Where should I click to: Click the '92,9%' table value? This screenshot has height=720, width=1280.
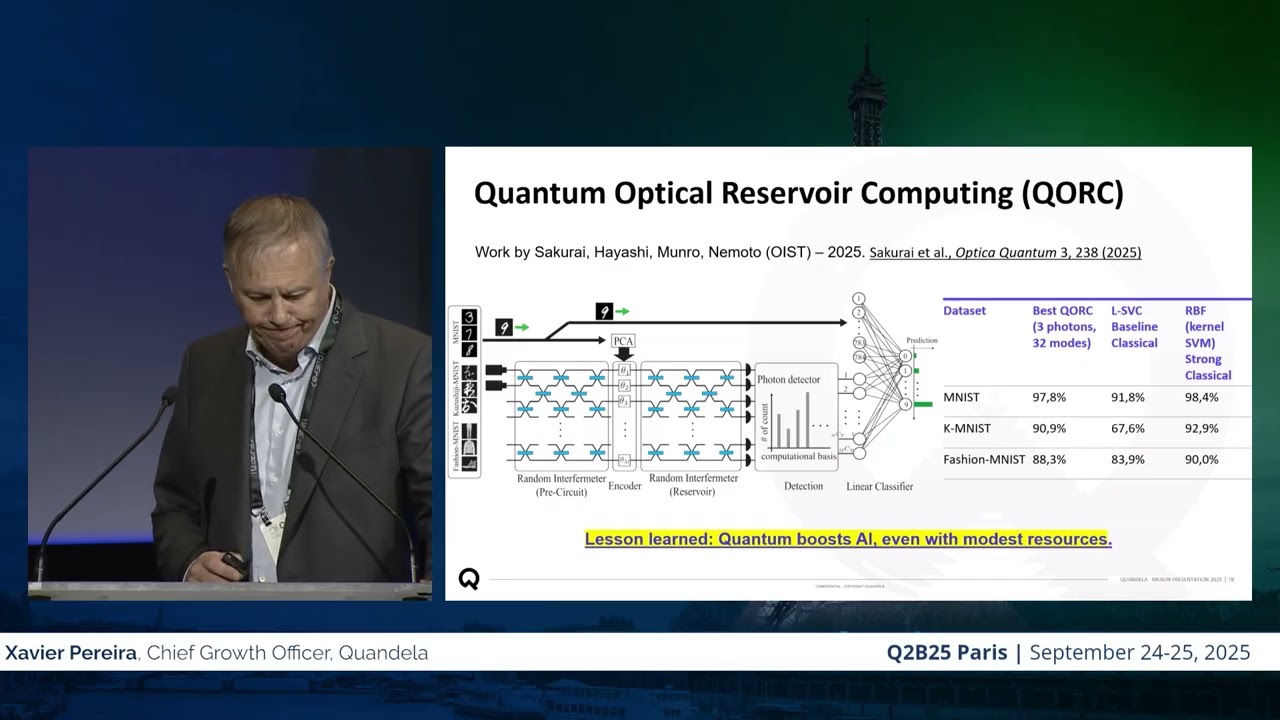click(1201, 429)
